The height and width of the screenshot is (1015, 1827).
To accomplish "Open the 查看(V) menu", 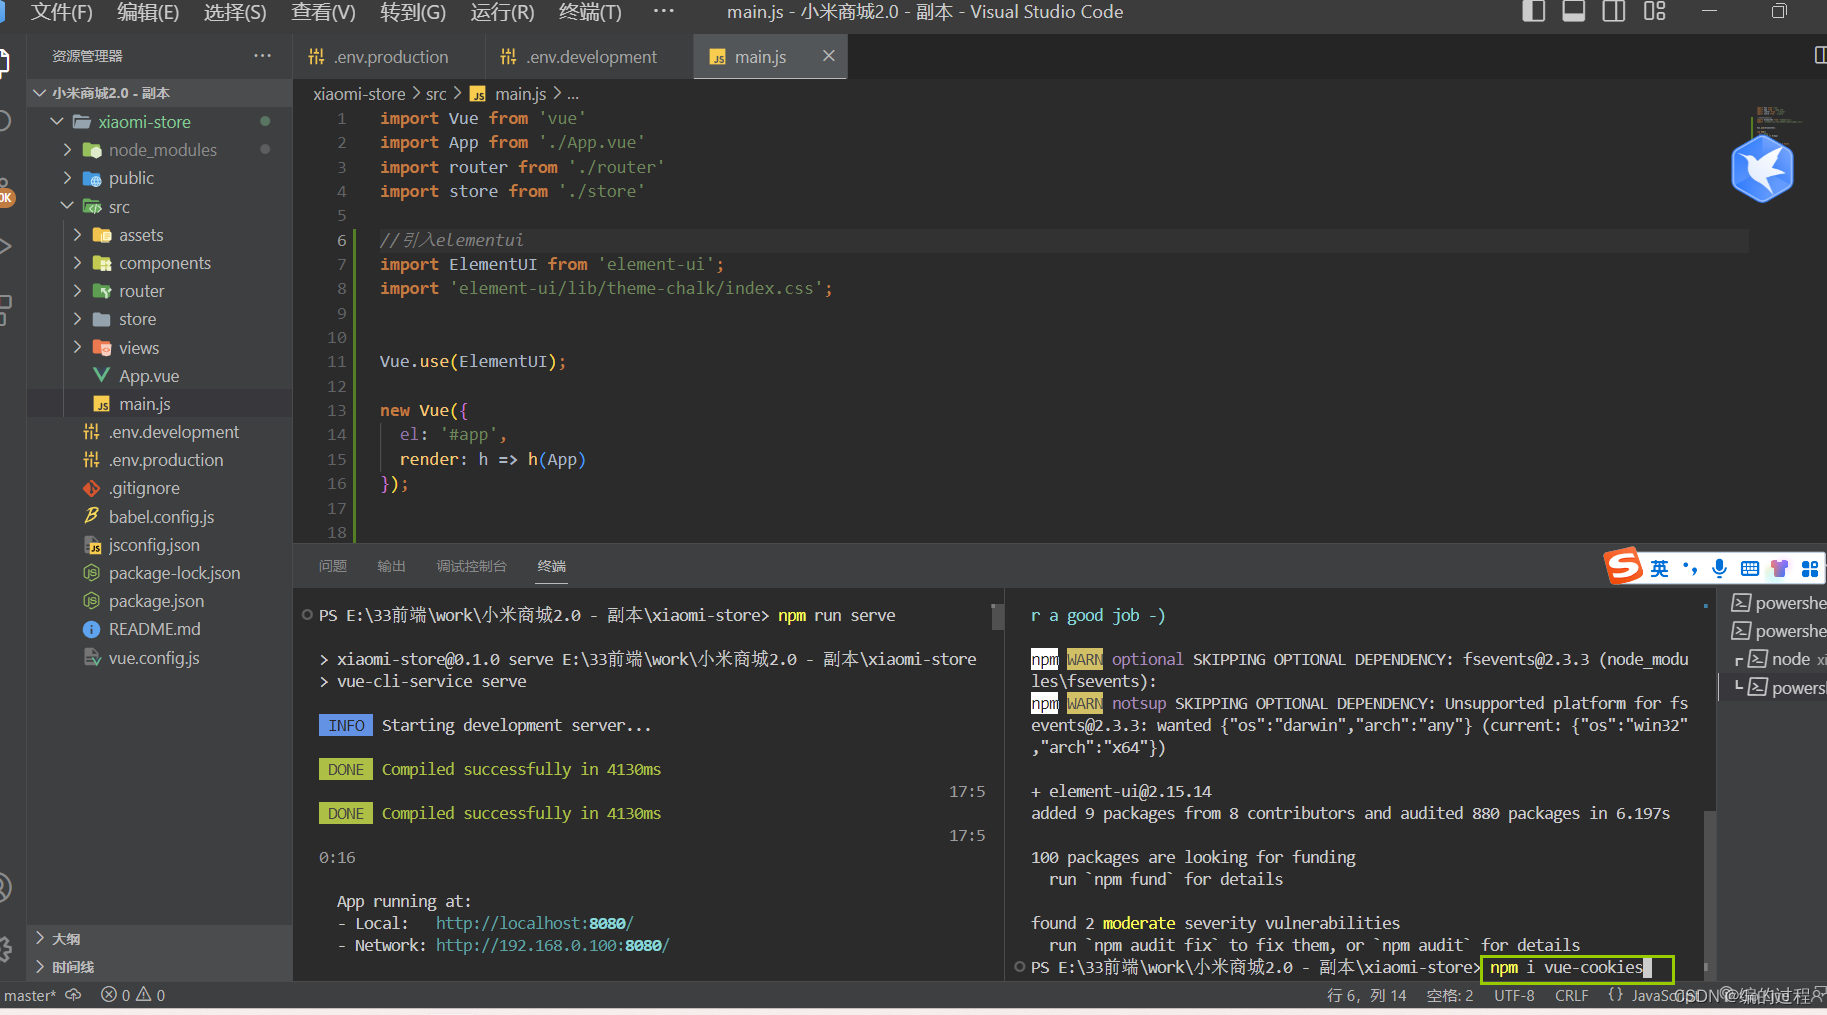I will pos(323,12).
